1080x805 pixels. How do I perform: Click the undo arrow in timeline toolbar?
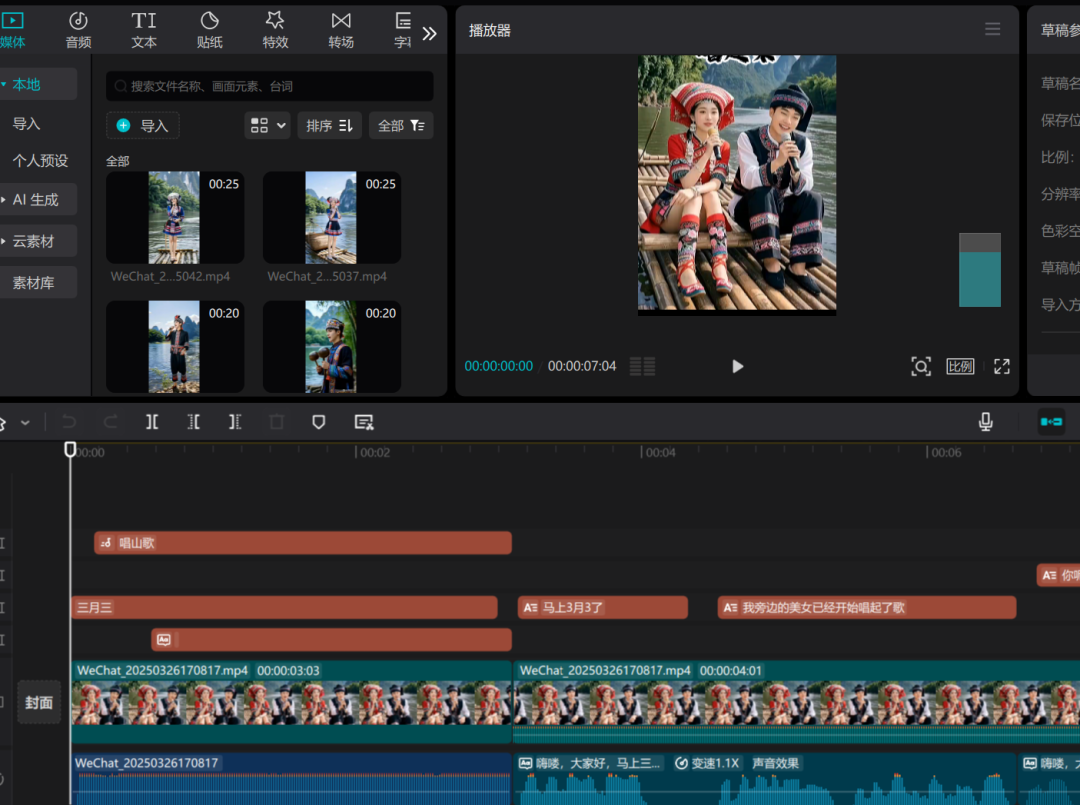point(69,422)
